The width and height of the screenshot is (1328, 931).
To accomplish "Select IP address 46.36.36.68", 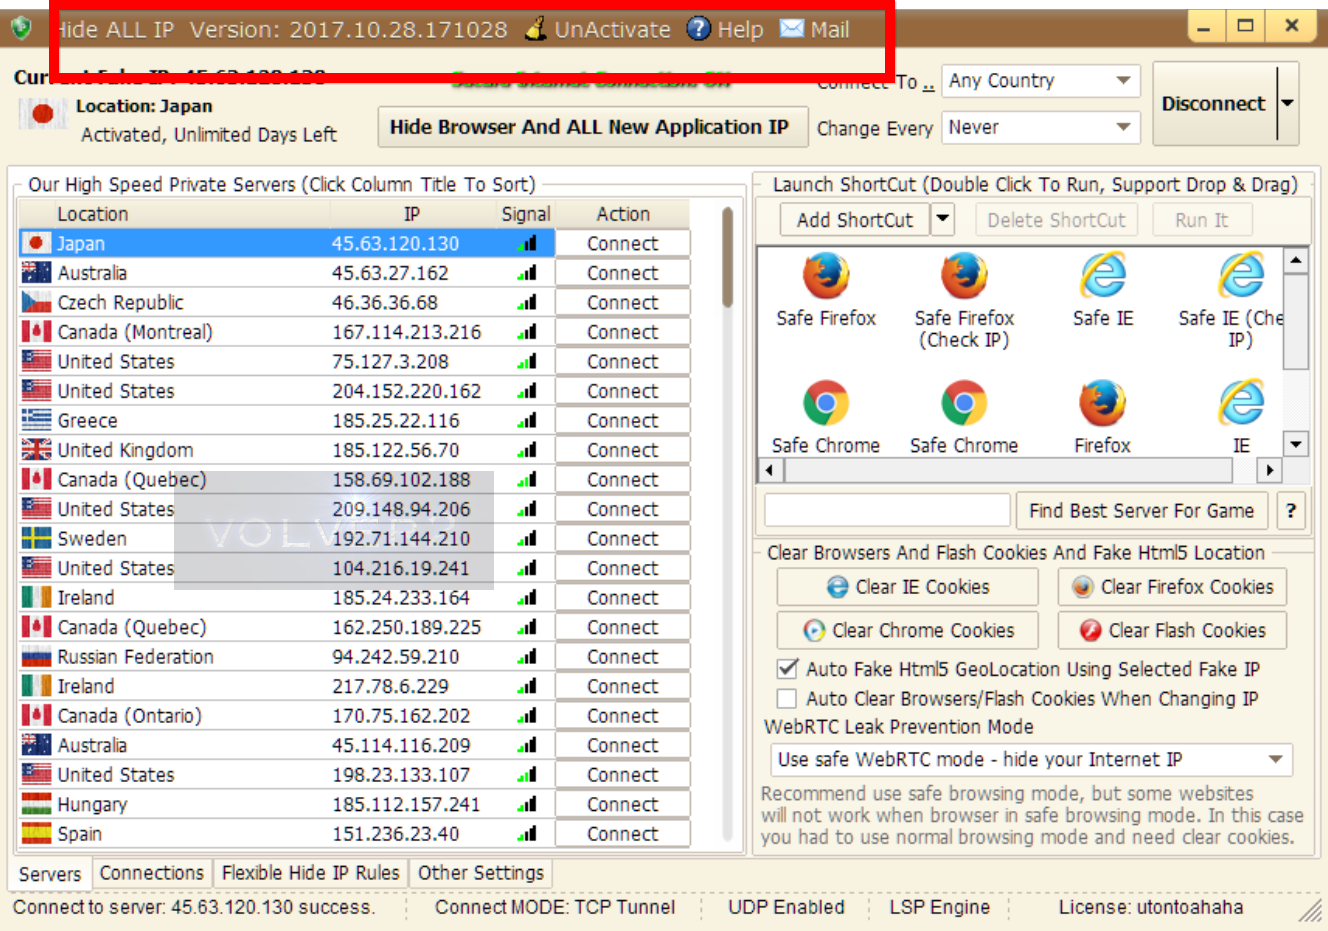I will (384, 302).
